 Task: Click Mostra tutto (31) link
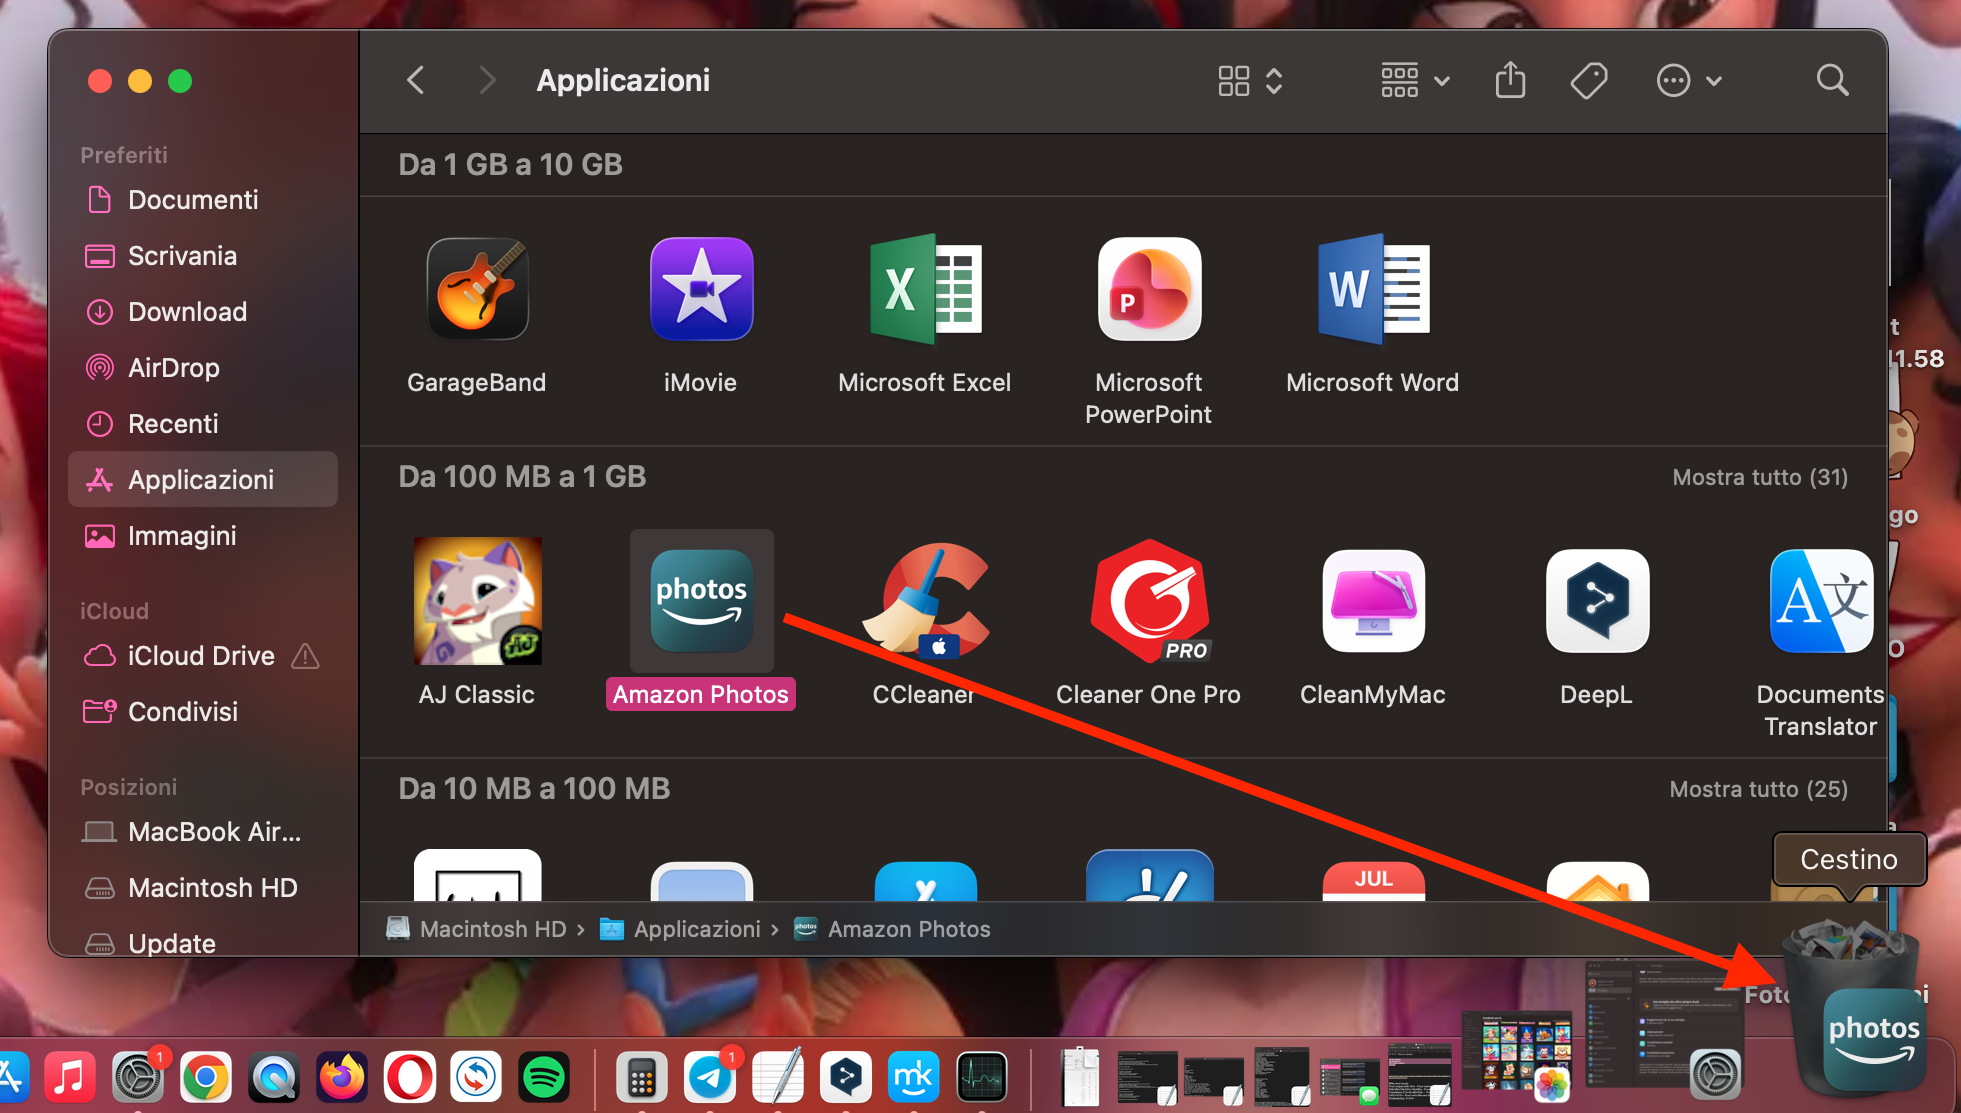coord(1760,477)
